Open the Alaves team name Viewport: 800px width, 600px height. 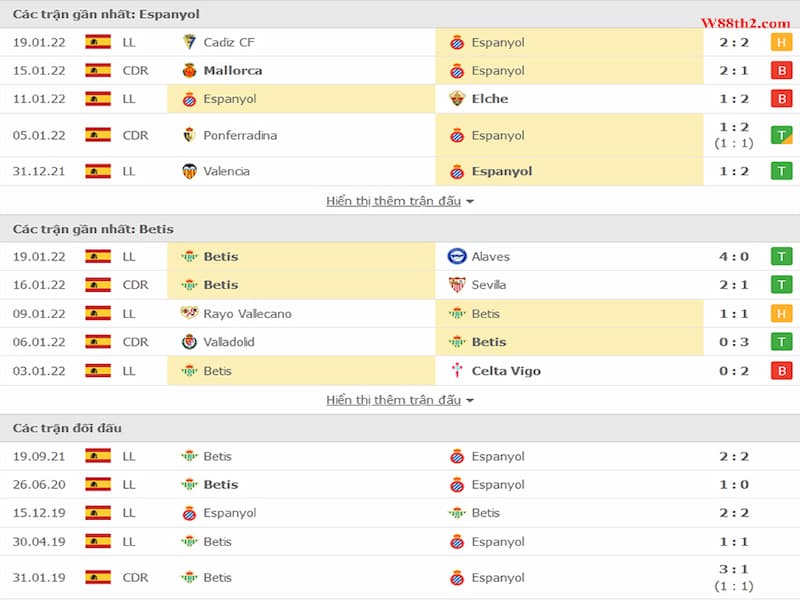(490, 257)
